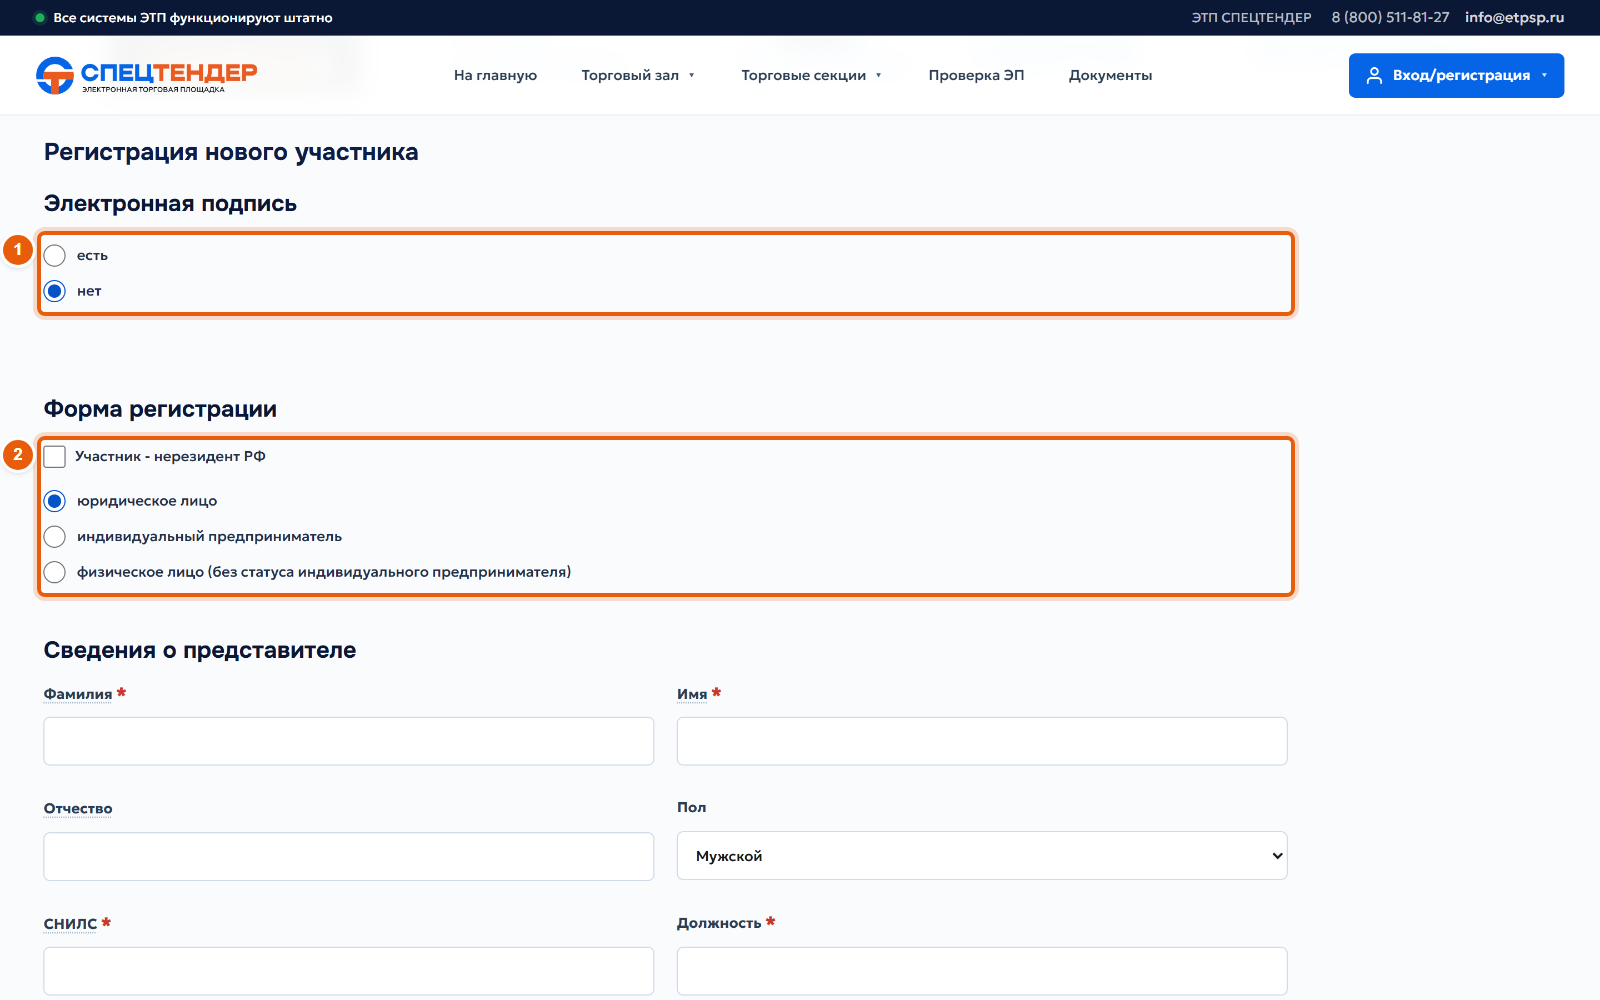Click the user icon in Вход/регистрация button

(x=1374, y=76)
